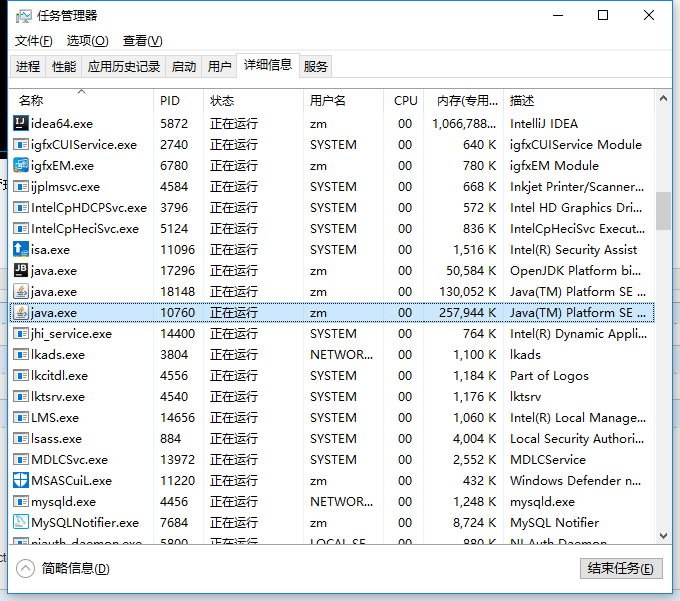Click the ijplmsvc.exe process icon
The image size is (680, 601).
point(21,186)
